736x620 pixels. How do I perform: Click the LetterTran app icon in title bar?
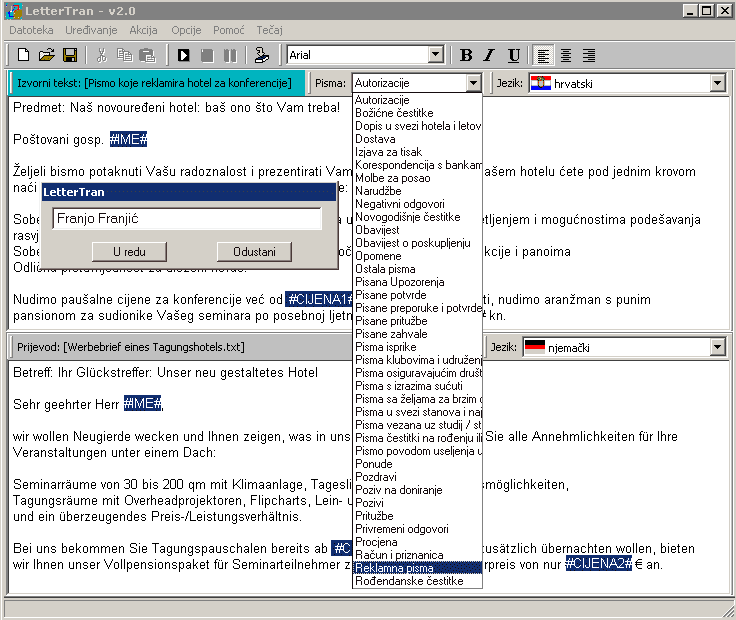click(14, 10)
